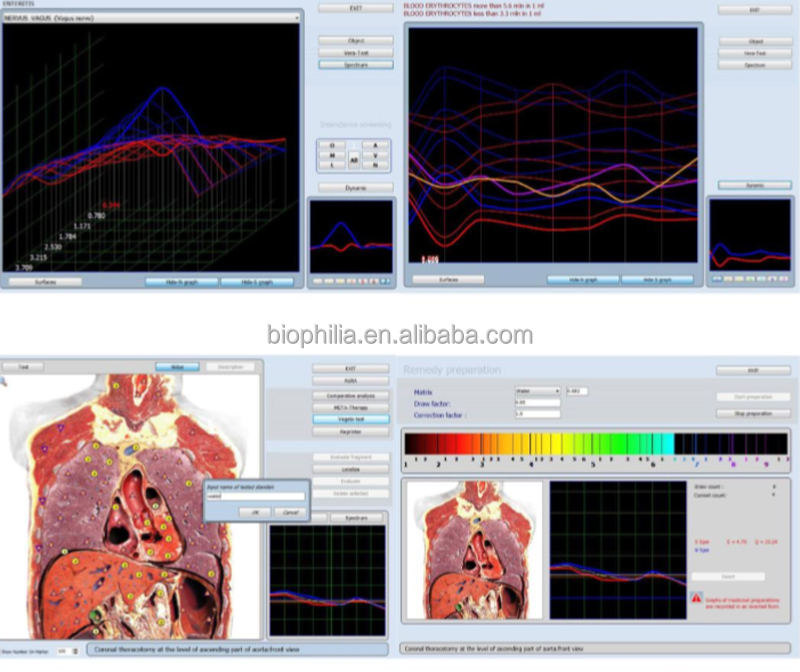
Task: Open the Nervus Vagus object dropdown
Action: point(152,18)
